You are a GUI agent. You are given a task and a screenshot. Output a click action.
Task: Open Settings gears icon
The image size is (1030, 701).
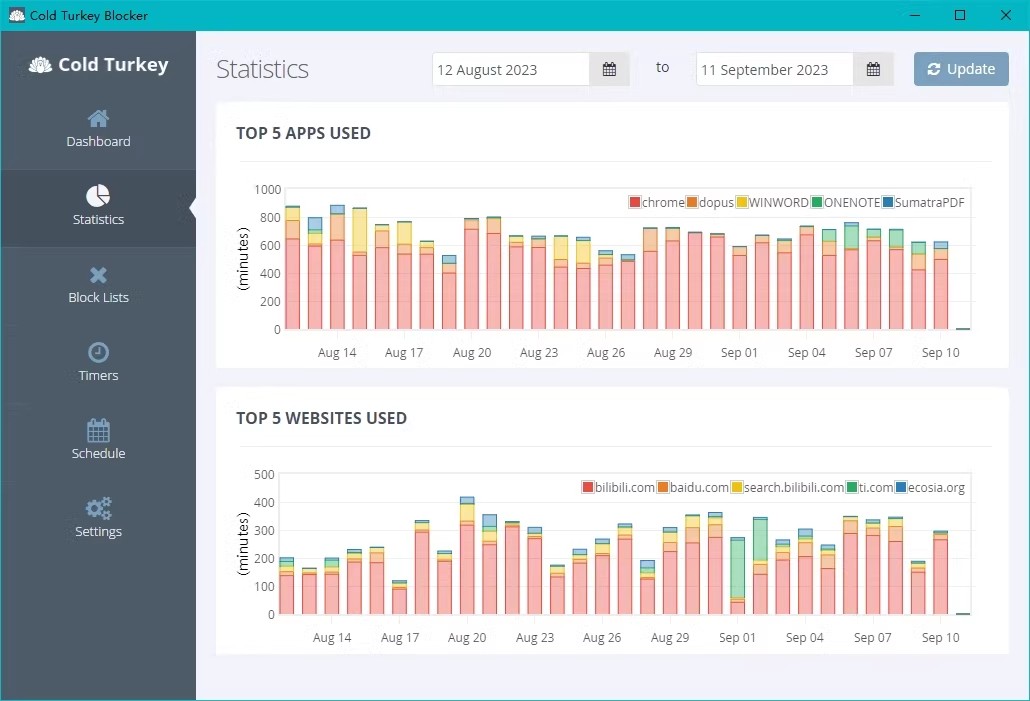pos(98,508)
